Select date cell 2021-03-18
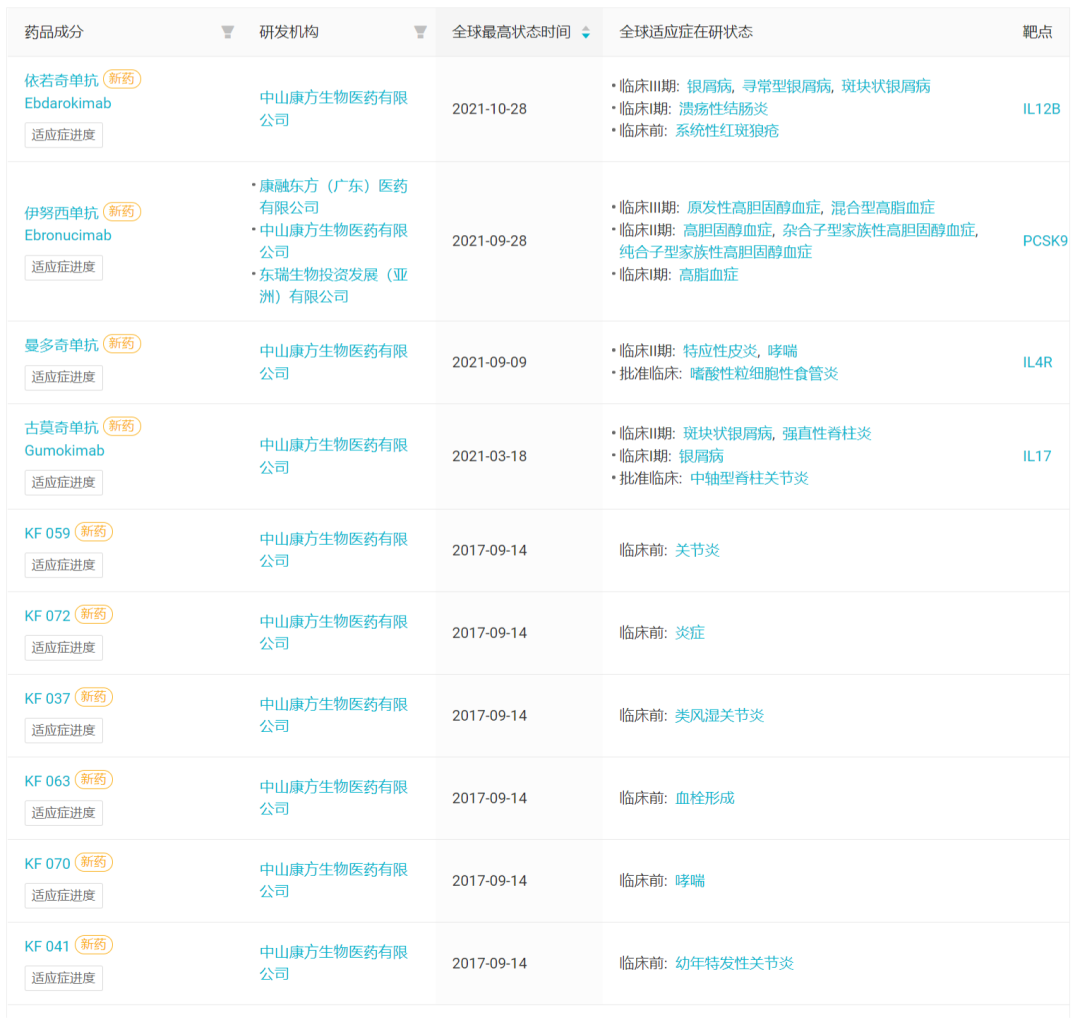 tap(489, 456)
